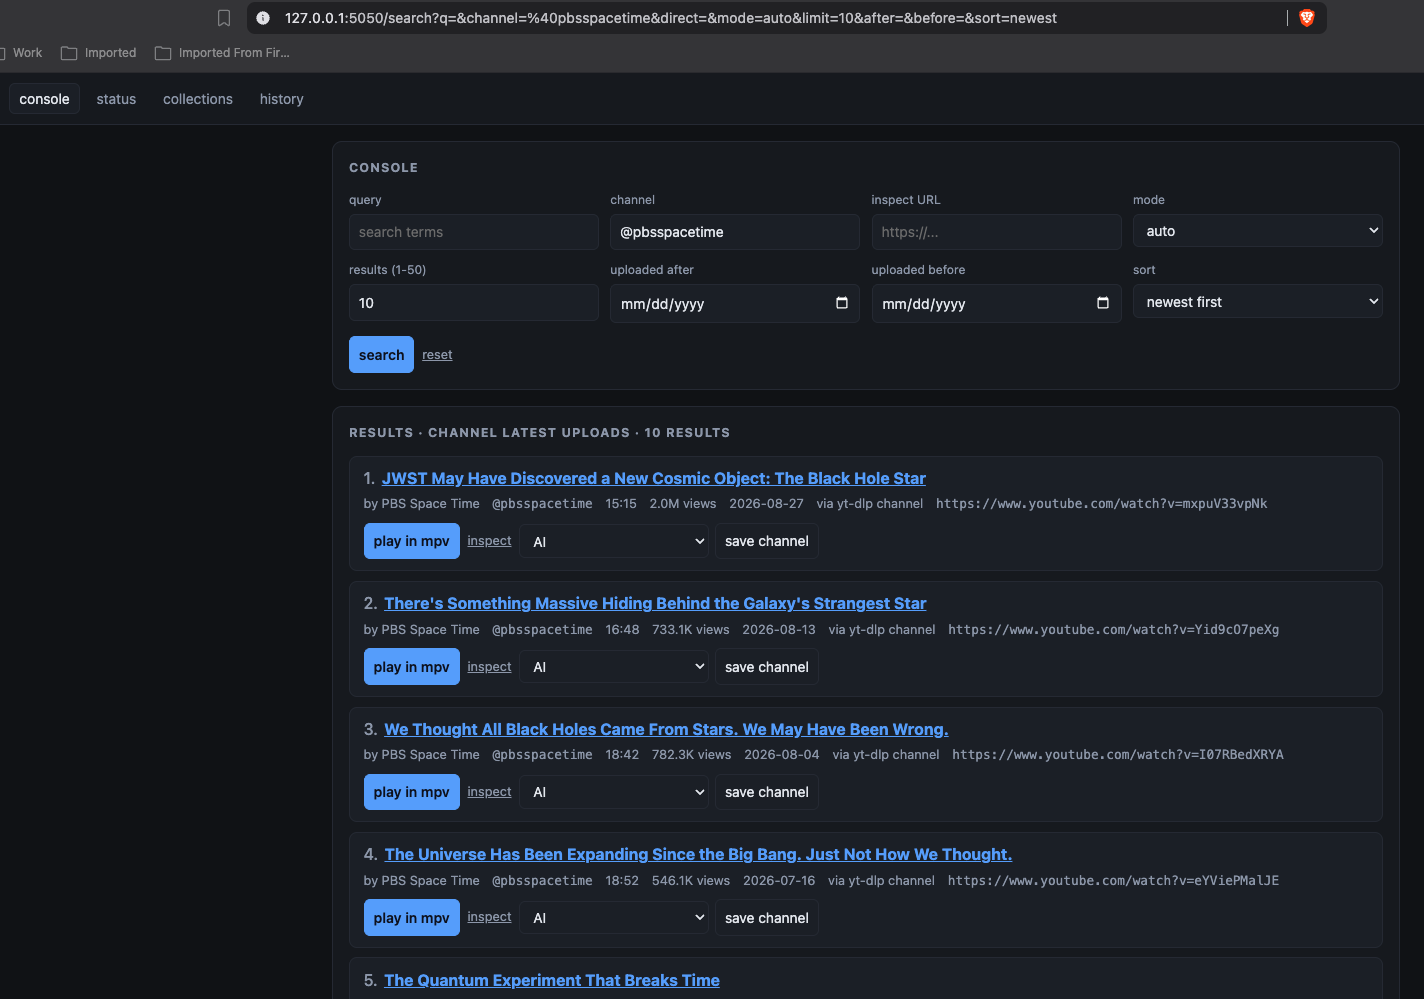This screenshot has width=1424, height=999.
Task: Expand the sort dropdown showing newest first
Action: coord(1258,302)
